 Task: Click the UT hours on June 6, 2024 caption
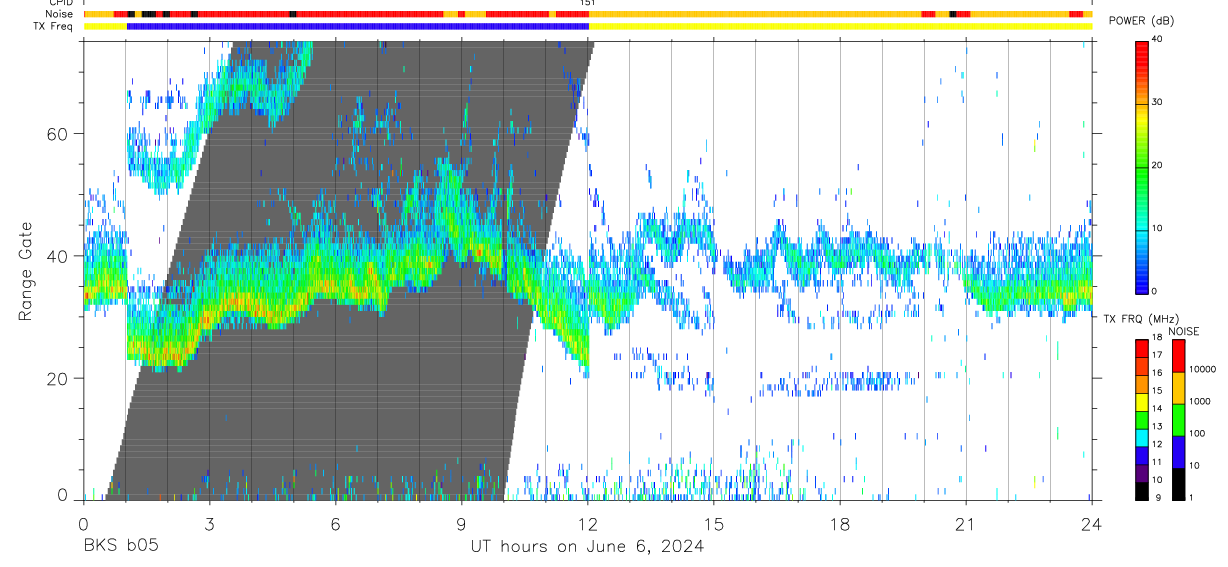(588, 546)
